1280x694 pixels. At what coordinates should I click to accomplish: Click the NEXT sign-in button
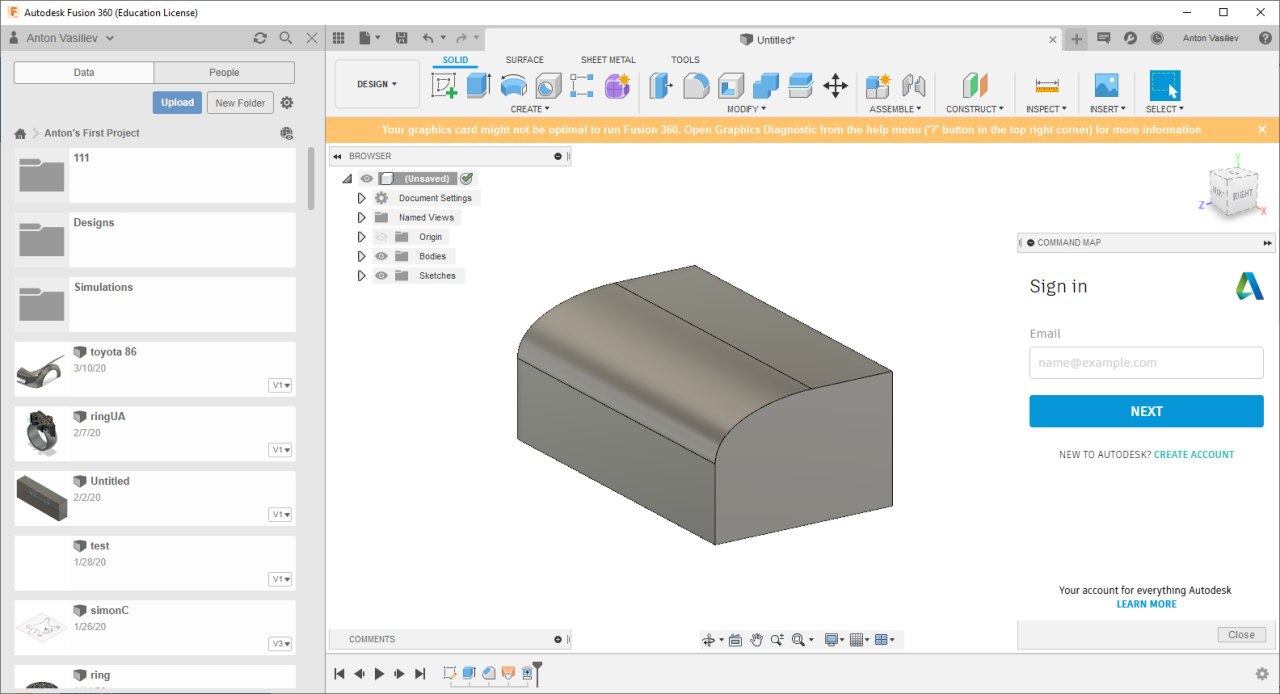1146,411
